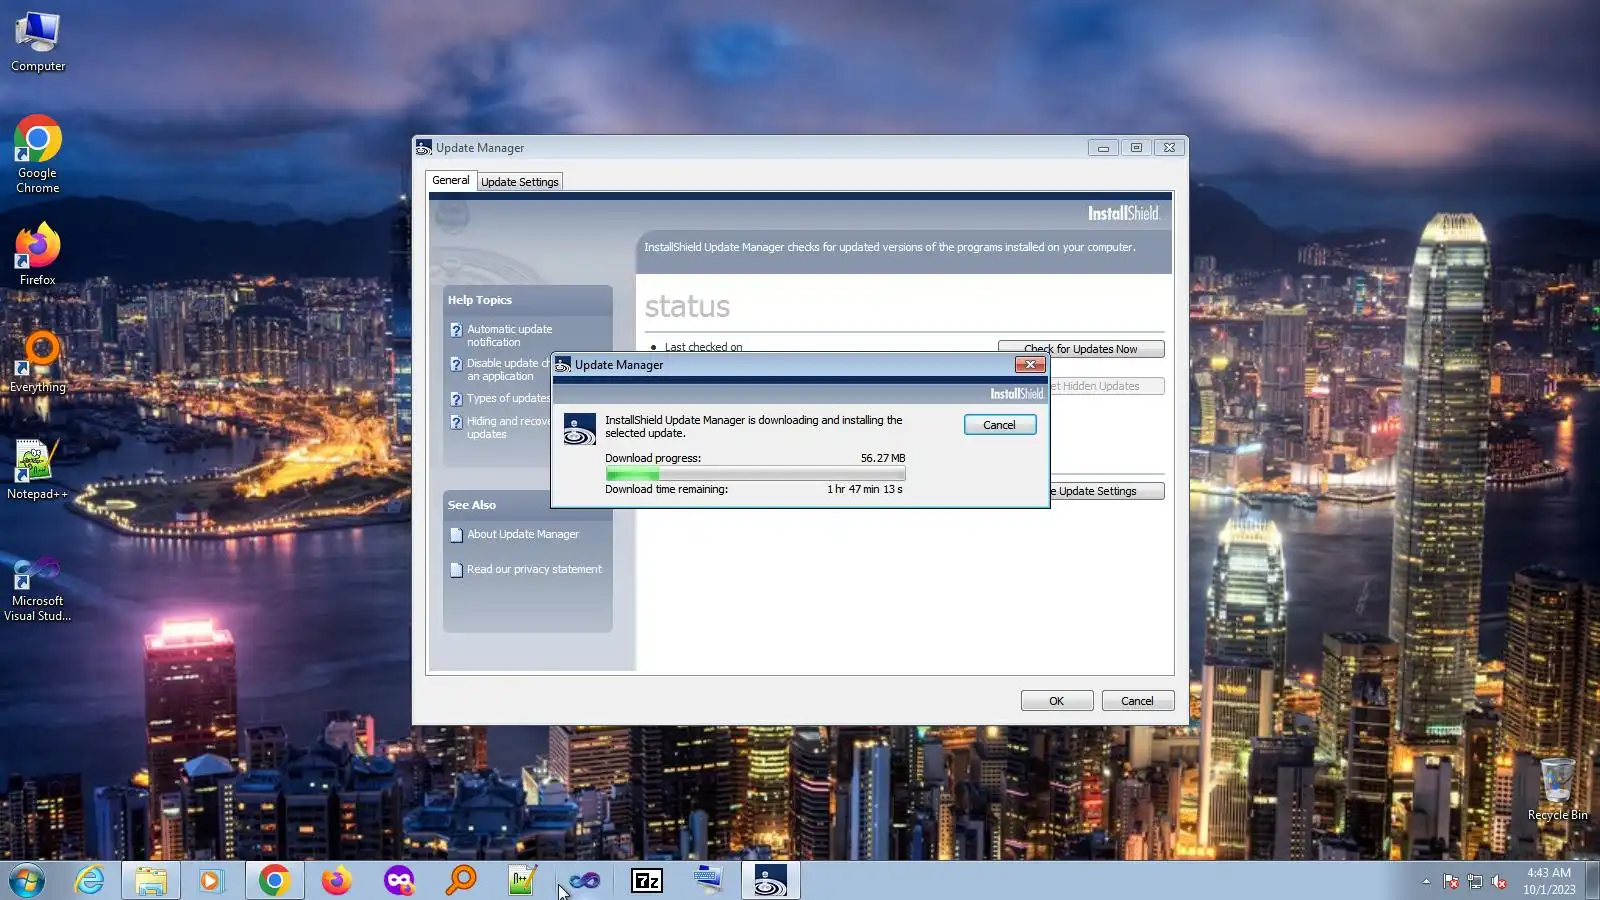Viewport: 1600px width, 900px height.
Task: Open the network icon in the system tray
Action: pyautogui.click(x=1475, y=882)
